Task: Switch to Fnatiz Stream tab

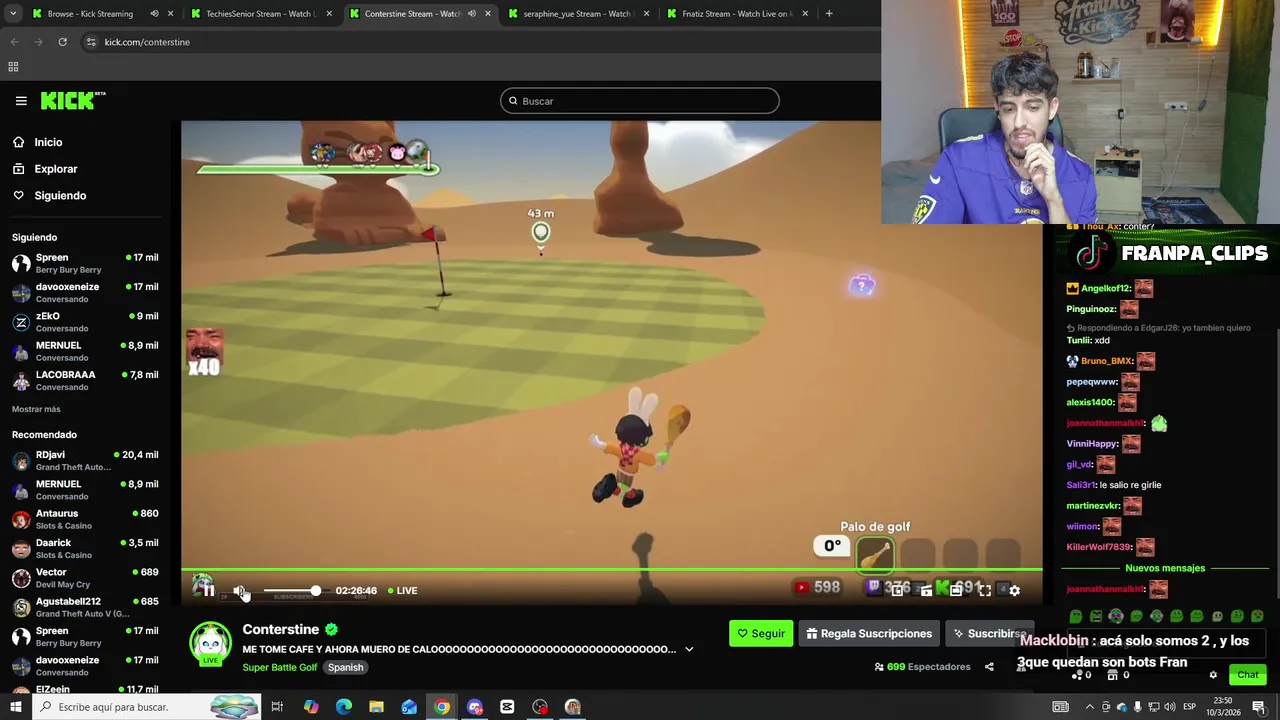Action: point(737,14)
